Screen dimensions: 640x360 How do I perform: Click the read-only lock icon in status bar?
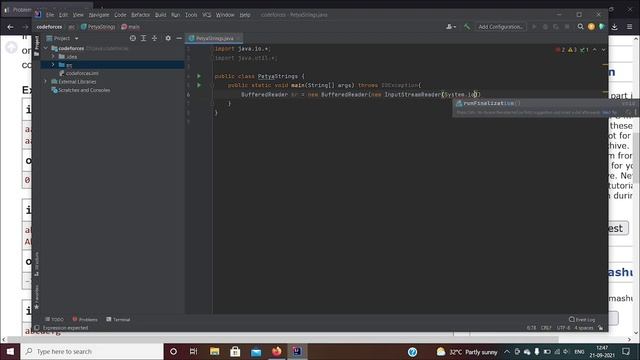tap(600, 327)
